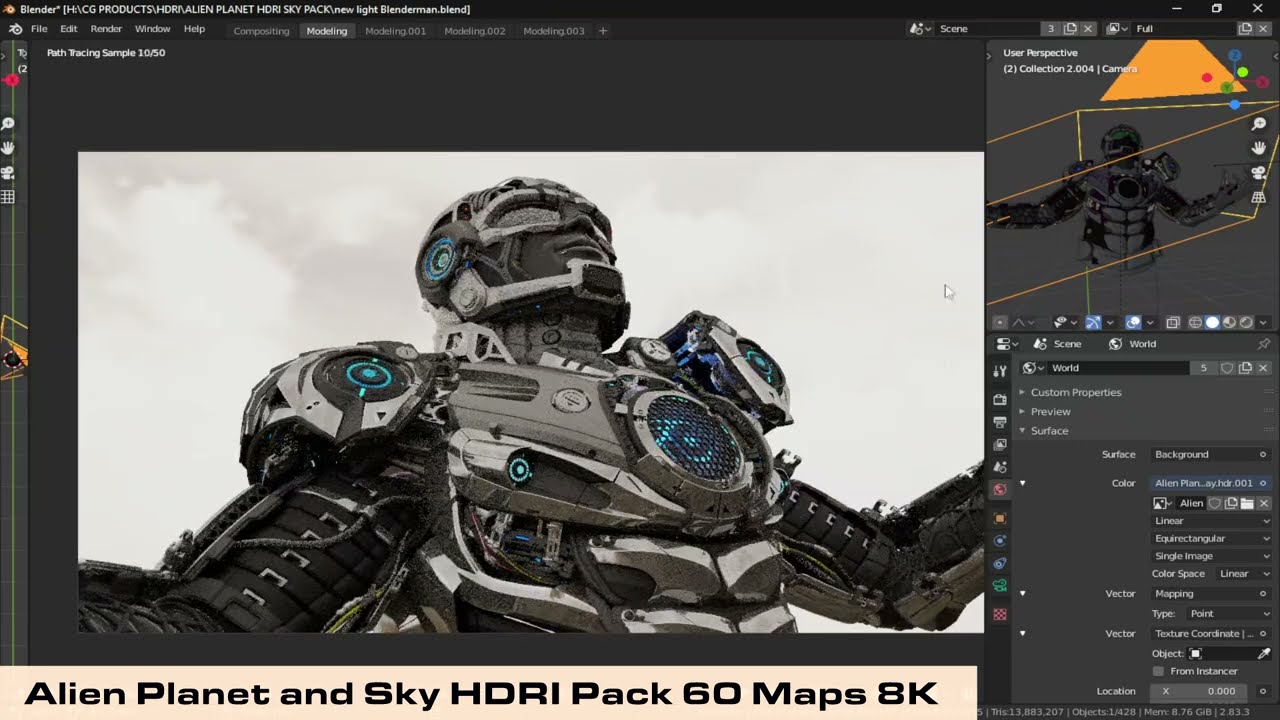
Task: Click the zoom magnifier in the left viewport
Action: (8, 124)
